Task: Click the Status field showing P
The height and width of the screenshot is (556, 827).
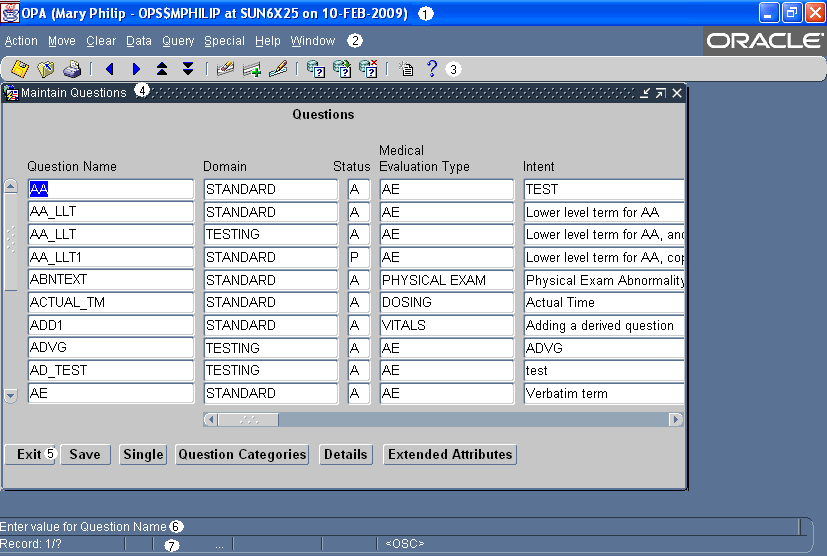Action: click(x=359, y=257)
